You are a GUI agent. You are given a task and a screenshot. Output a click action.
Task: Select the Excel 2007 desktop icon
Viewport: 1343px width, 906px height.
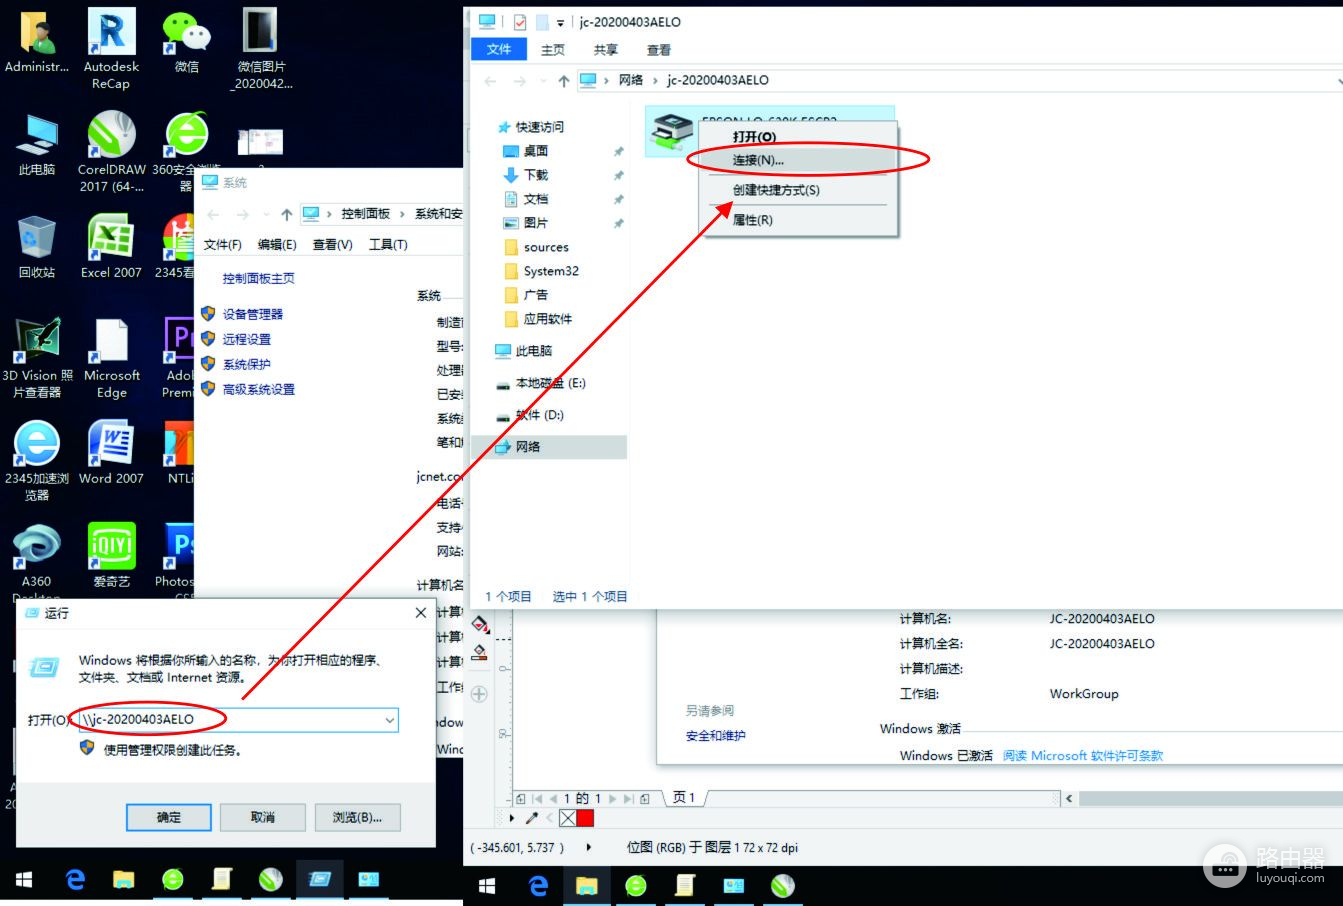pos(111,247)
